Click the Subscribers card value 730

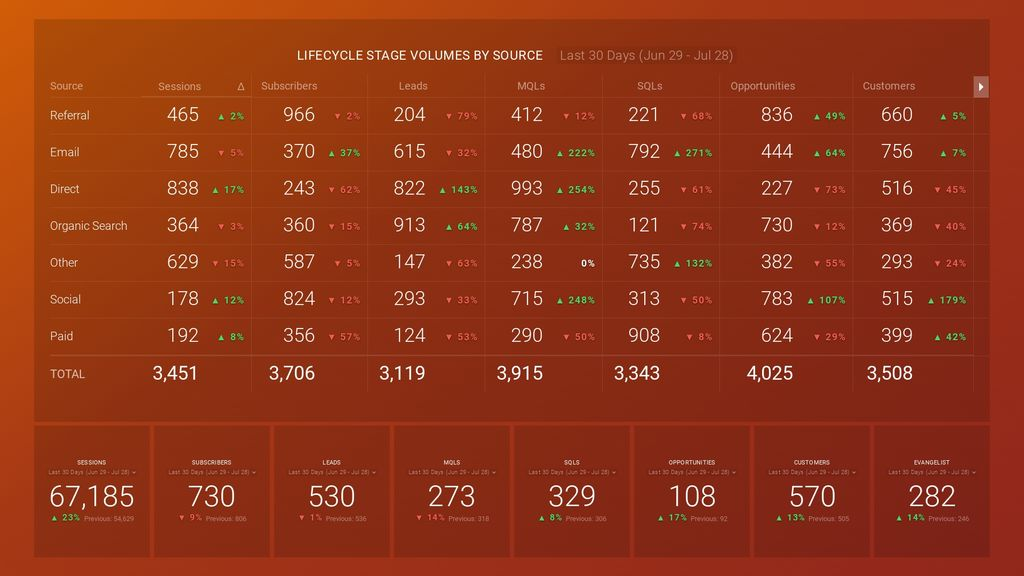click(x=212, y=496)
